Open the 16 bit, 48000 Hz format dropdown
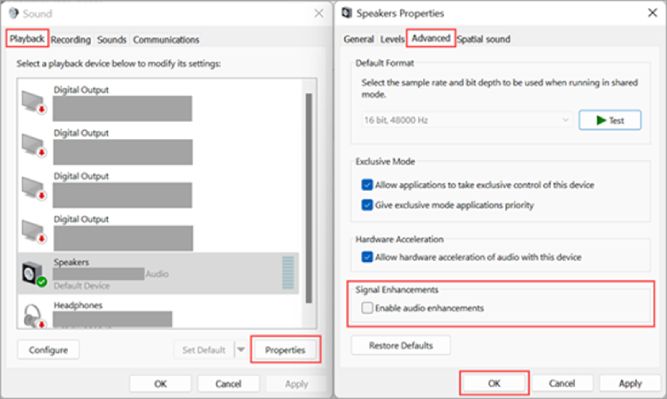 click(x=467, y=120)
